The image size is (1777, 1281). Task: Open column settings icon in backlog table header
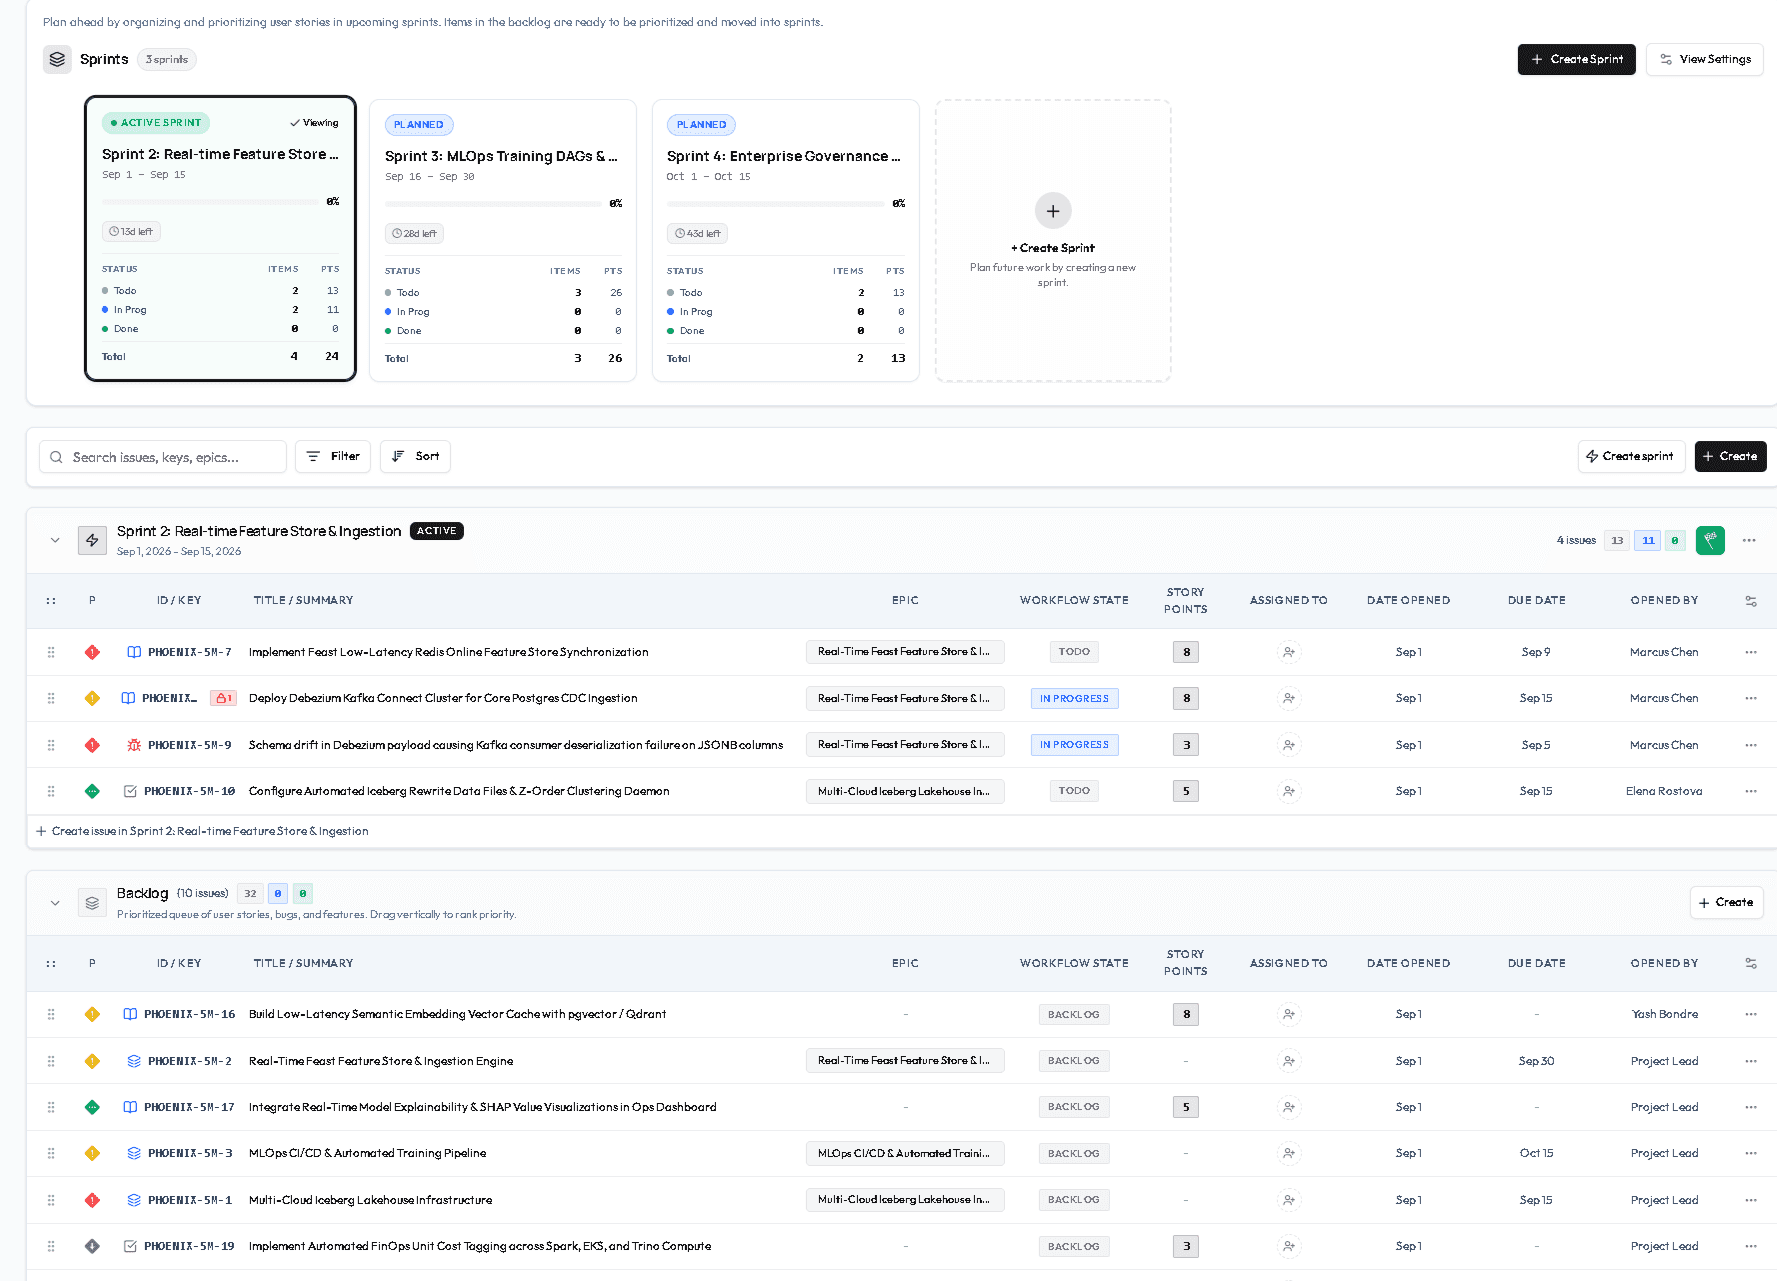pos(1751,963)
